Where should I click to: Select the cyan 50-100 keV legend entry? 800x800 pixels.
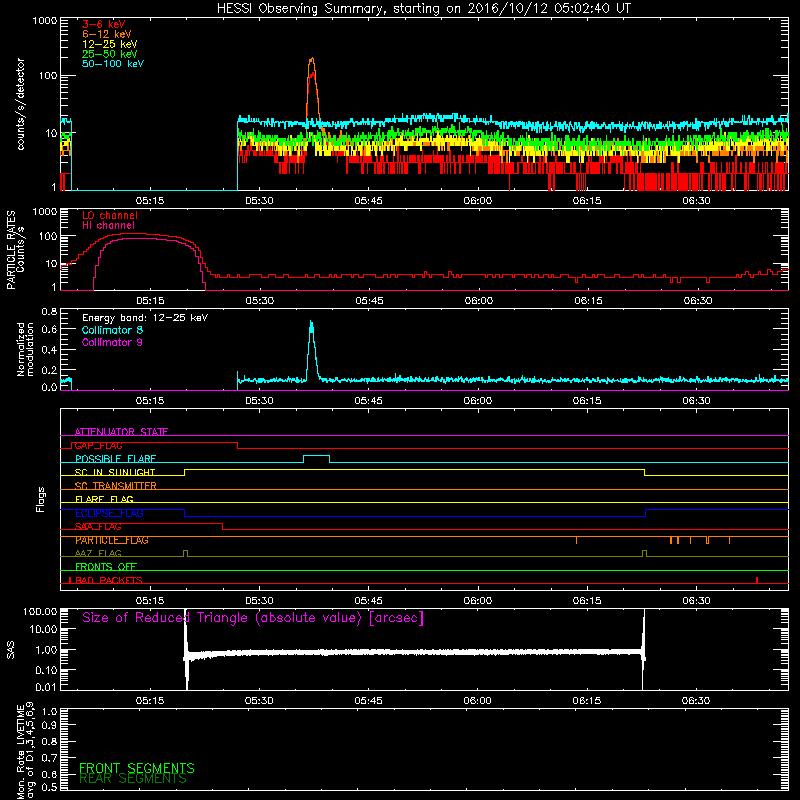(x=113, y=64)
